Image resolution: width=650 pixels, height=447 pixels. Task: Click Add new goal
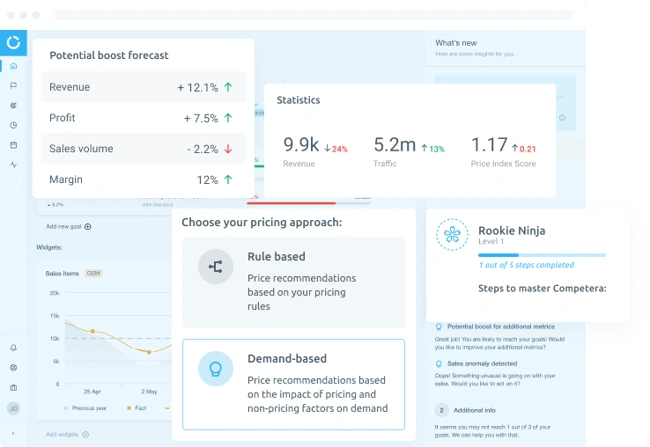pyautogui.click(x=68, y=227)
